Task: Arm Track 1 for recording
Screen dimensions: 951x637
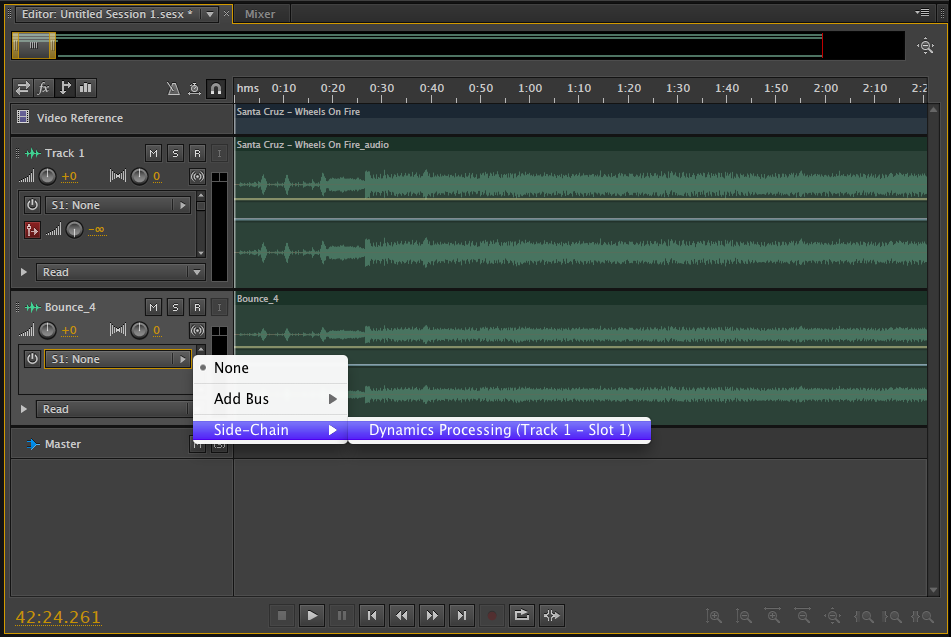Action: (197, 153)
